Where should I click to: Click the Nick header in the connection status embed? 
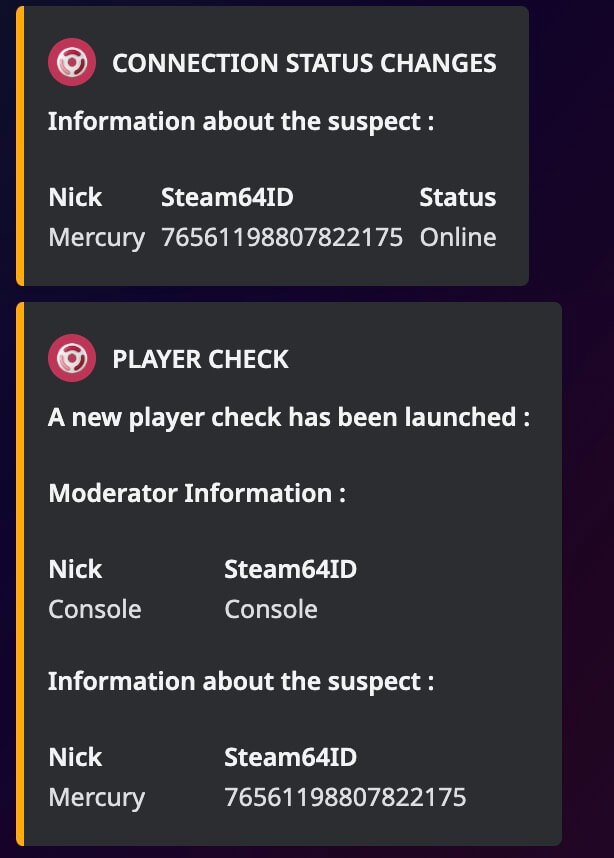click(75, 197)
